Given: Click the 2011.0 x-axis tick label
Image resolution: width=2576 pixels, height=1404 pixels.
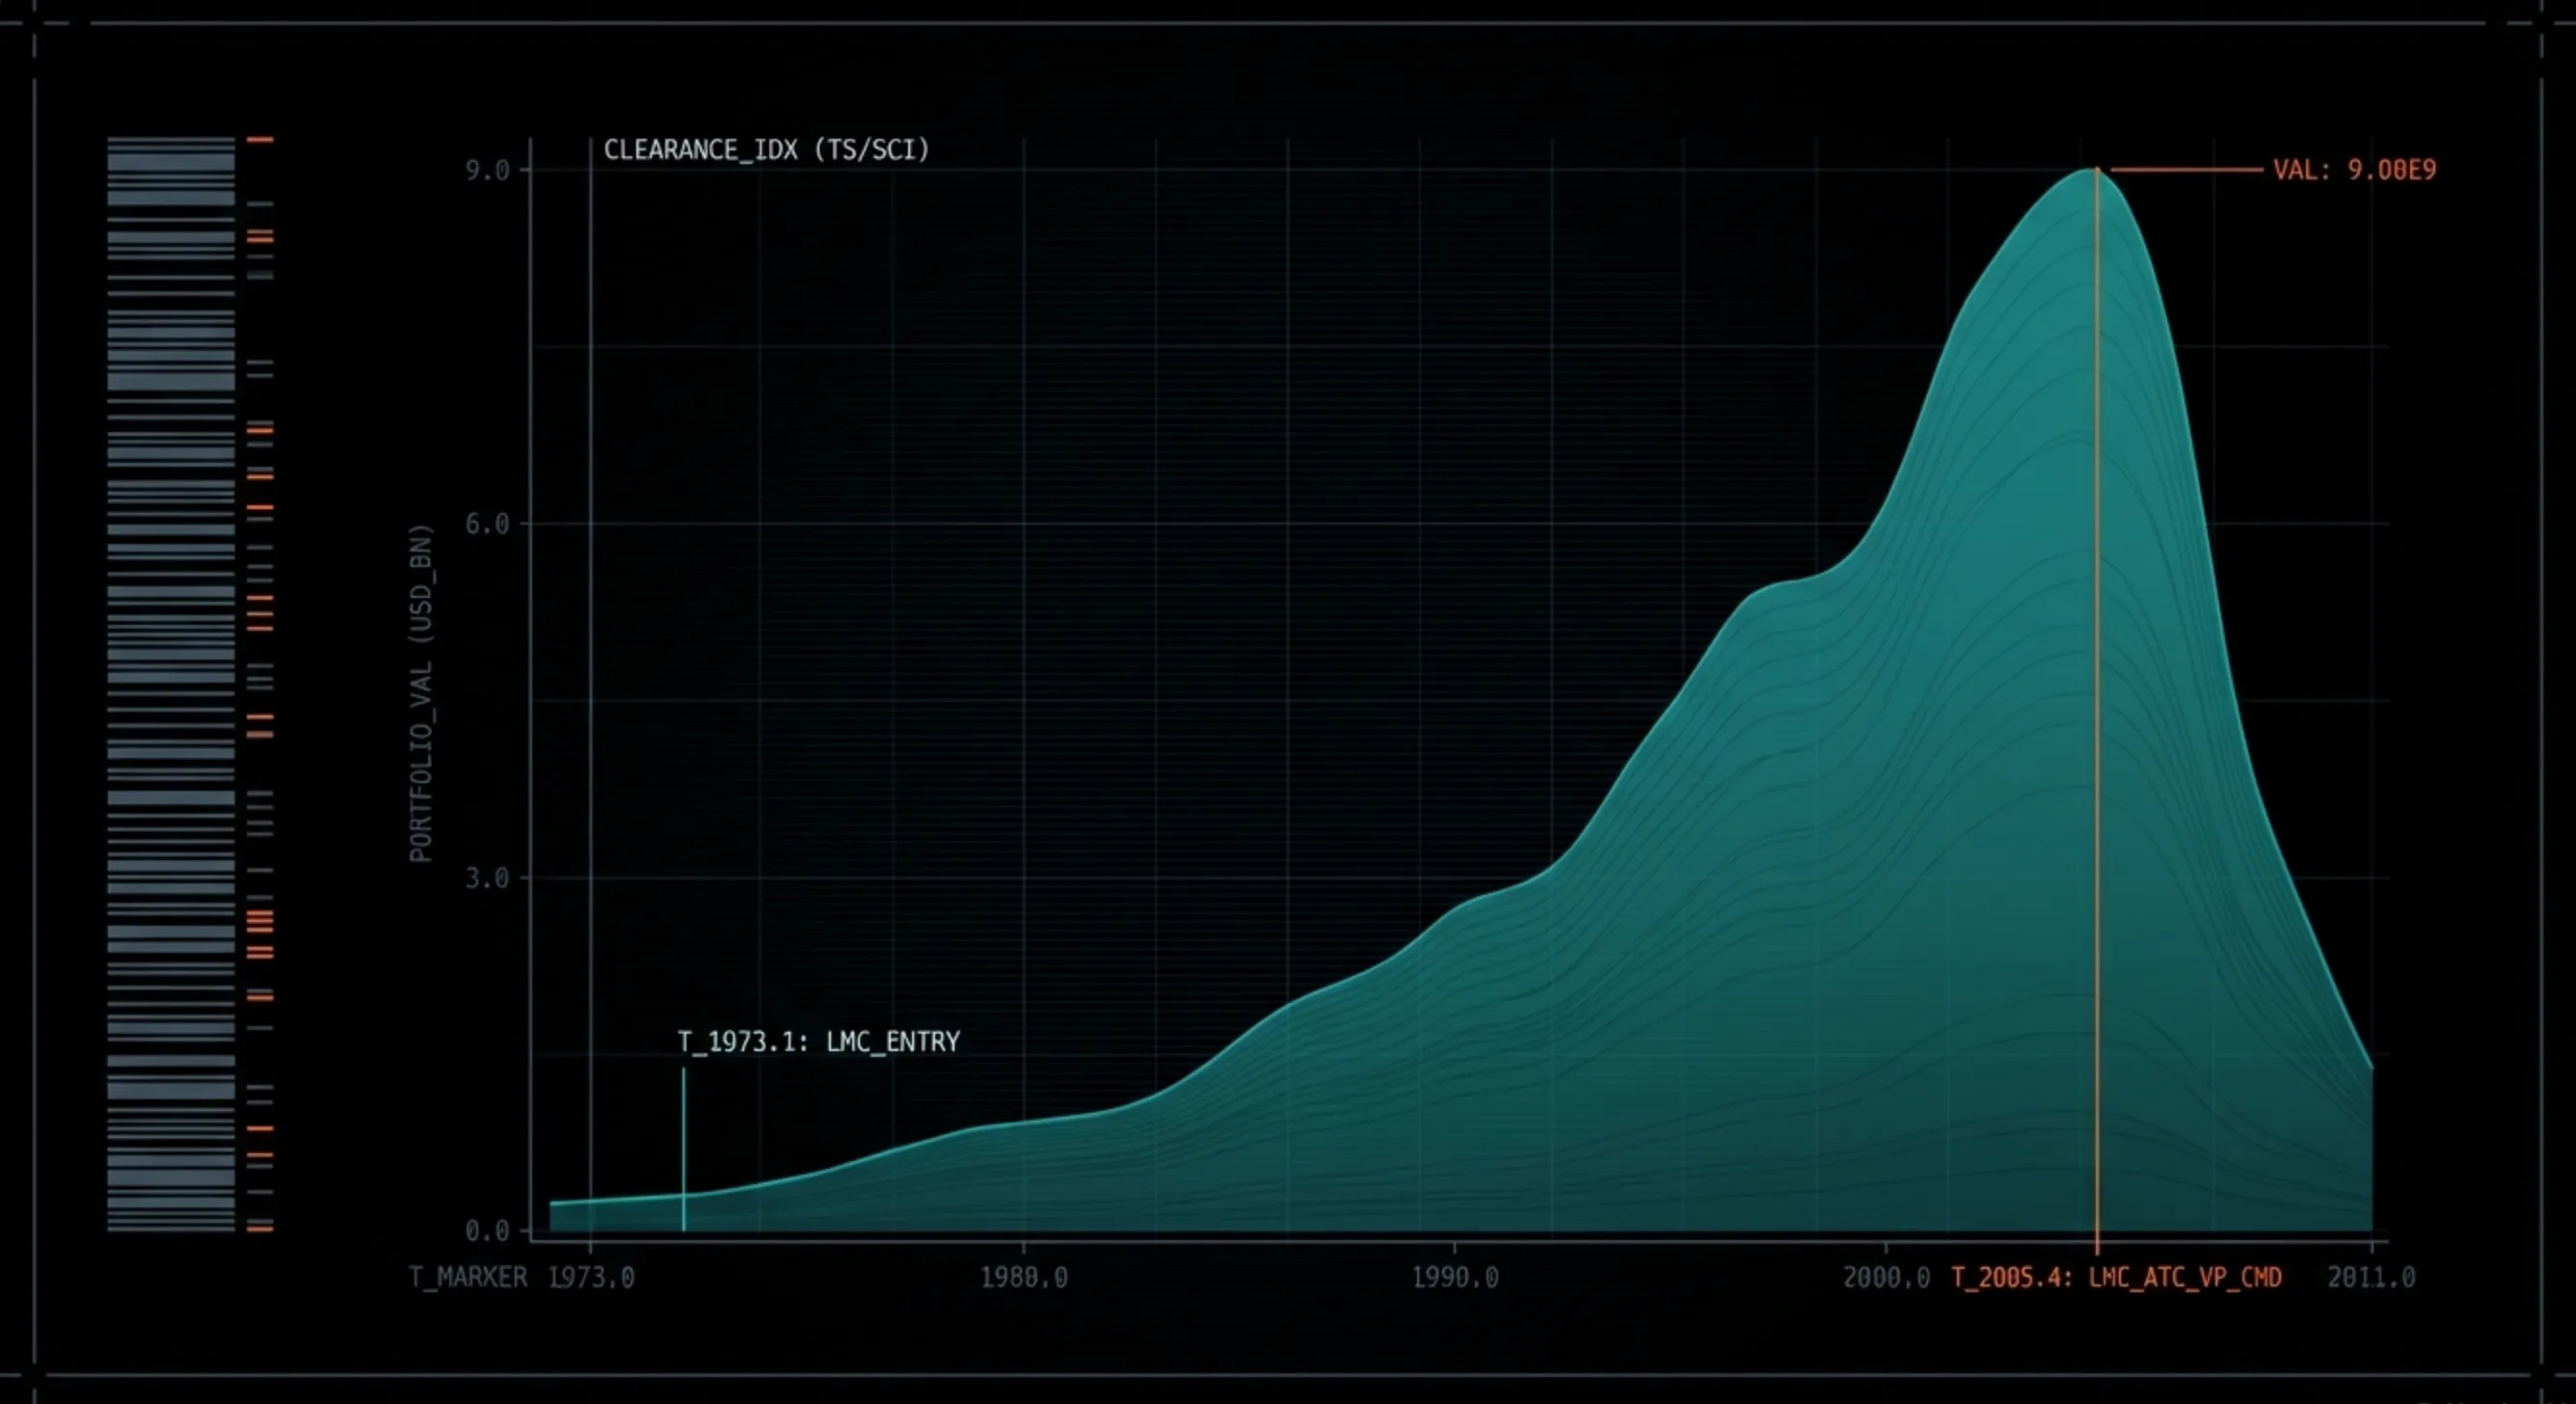Looking at the screenshot, I should pos(2371,1278).
